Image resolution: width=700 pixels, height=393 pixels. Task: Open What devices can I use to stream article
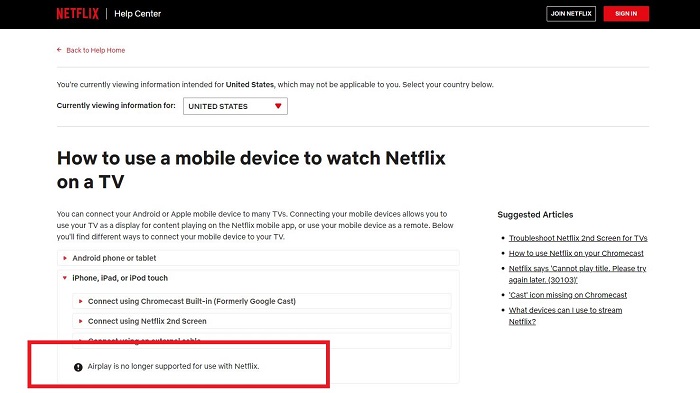pos(565,316)
